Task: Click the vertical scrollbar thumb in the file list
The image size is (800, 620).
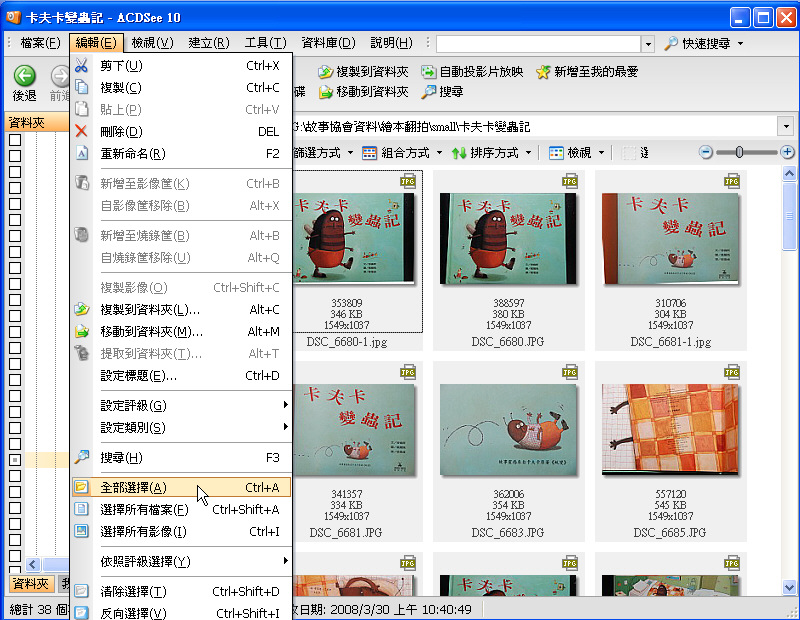Action: click(789, 216)
